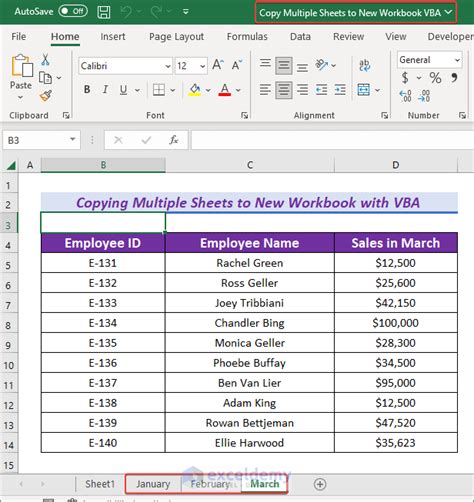
Task: Click Decrease Decimal icon
Action: click(424, 96)
